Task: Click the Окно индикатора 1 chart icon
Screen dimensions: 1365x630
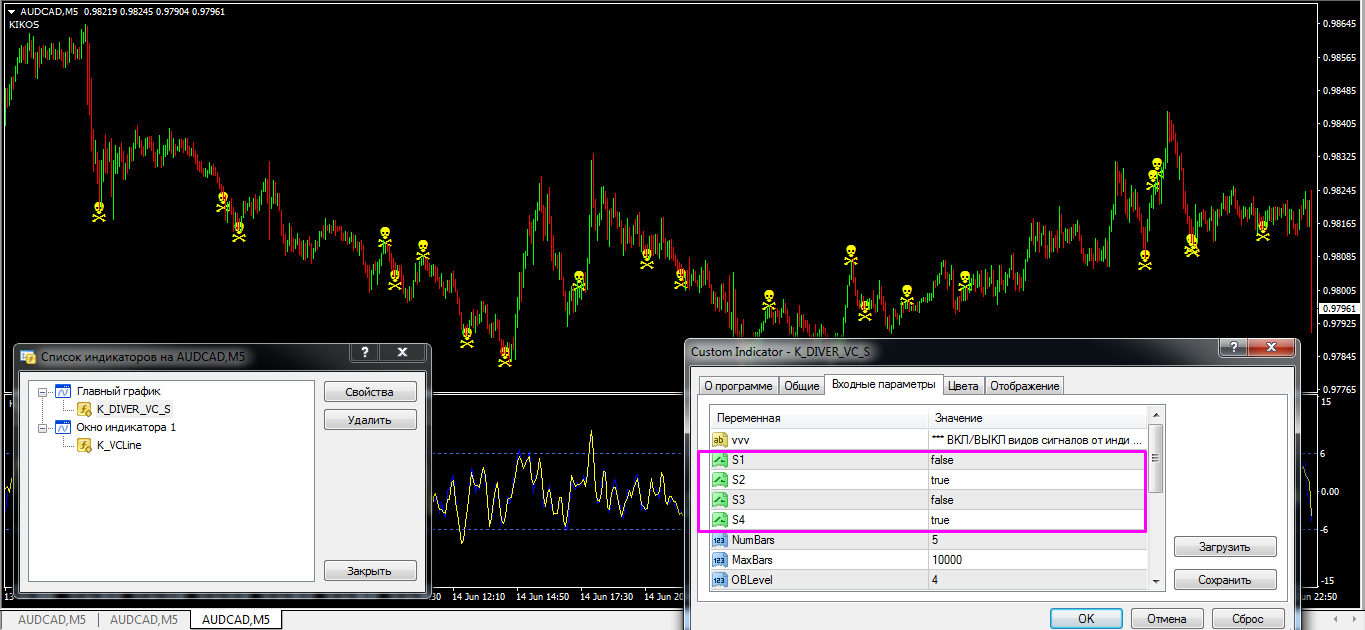Action: click(x=64, y=427)
